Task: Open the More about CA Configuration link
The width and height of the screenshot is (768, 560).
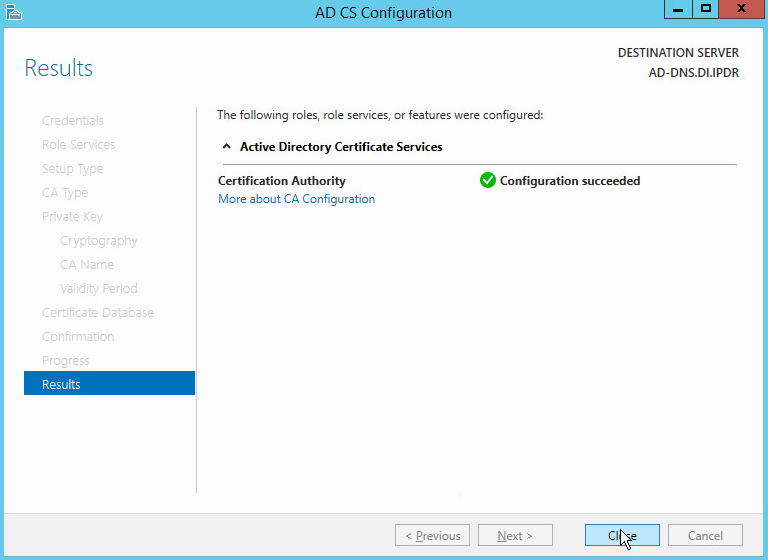Action: [296, 199]
